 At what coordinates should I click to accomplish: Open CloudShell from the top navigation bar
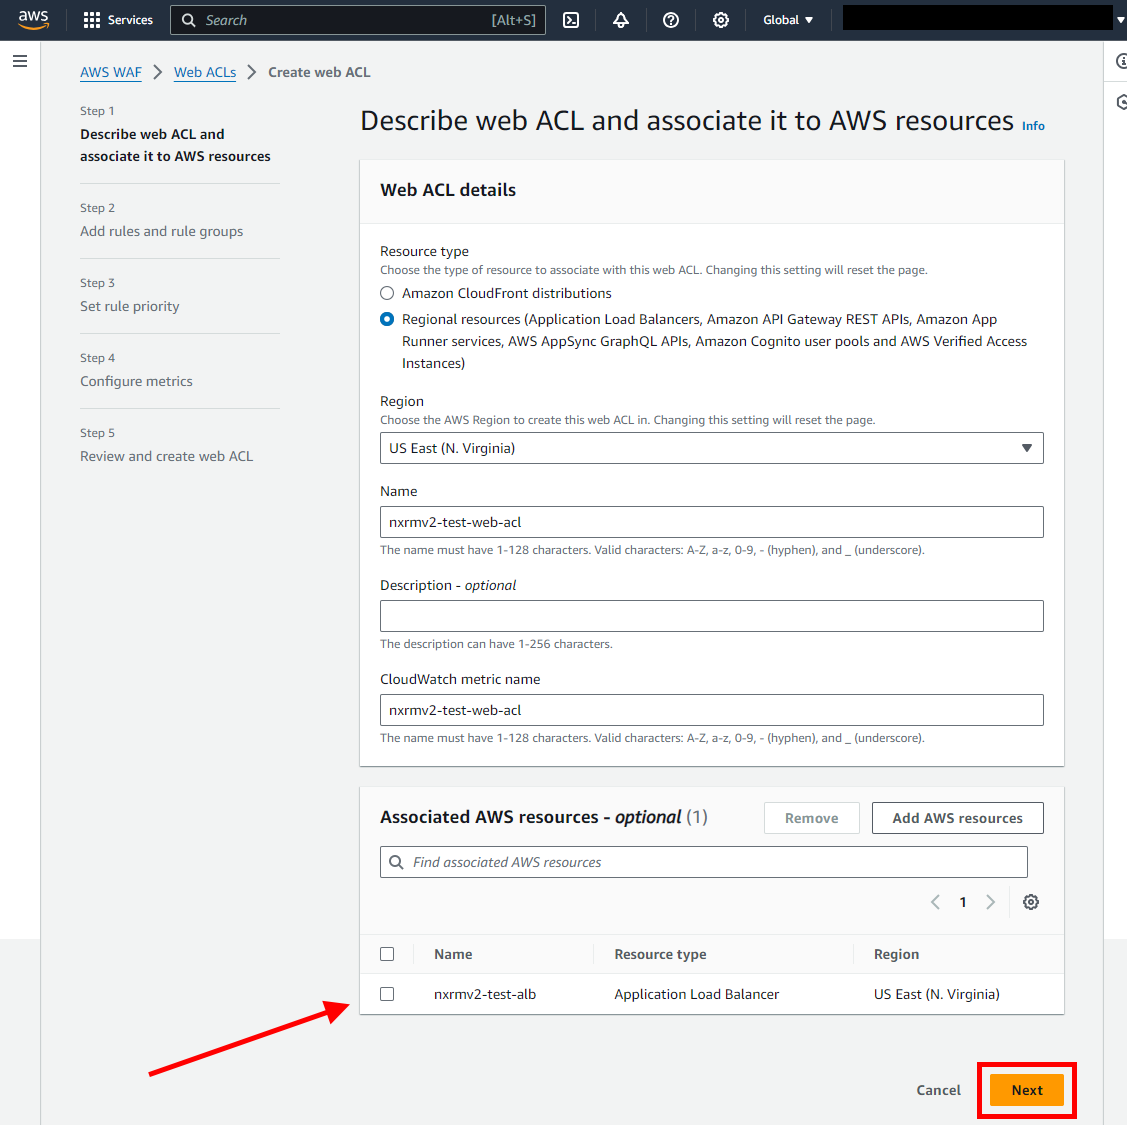[x=571, y=19]
